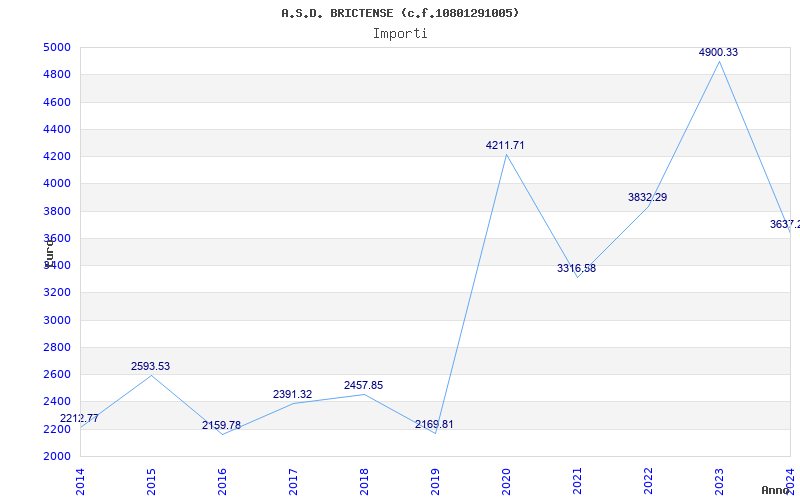
Task: Click data label 4211.71
Action: pos(505,145)
